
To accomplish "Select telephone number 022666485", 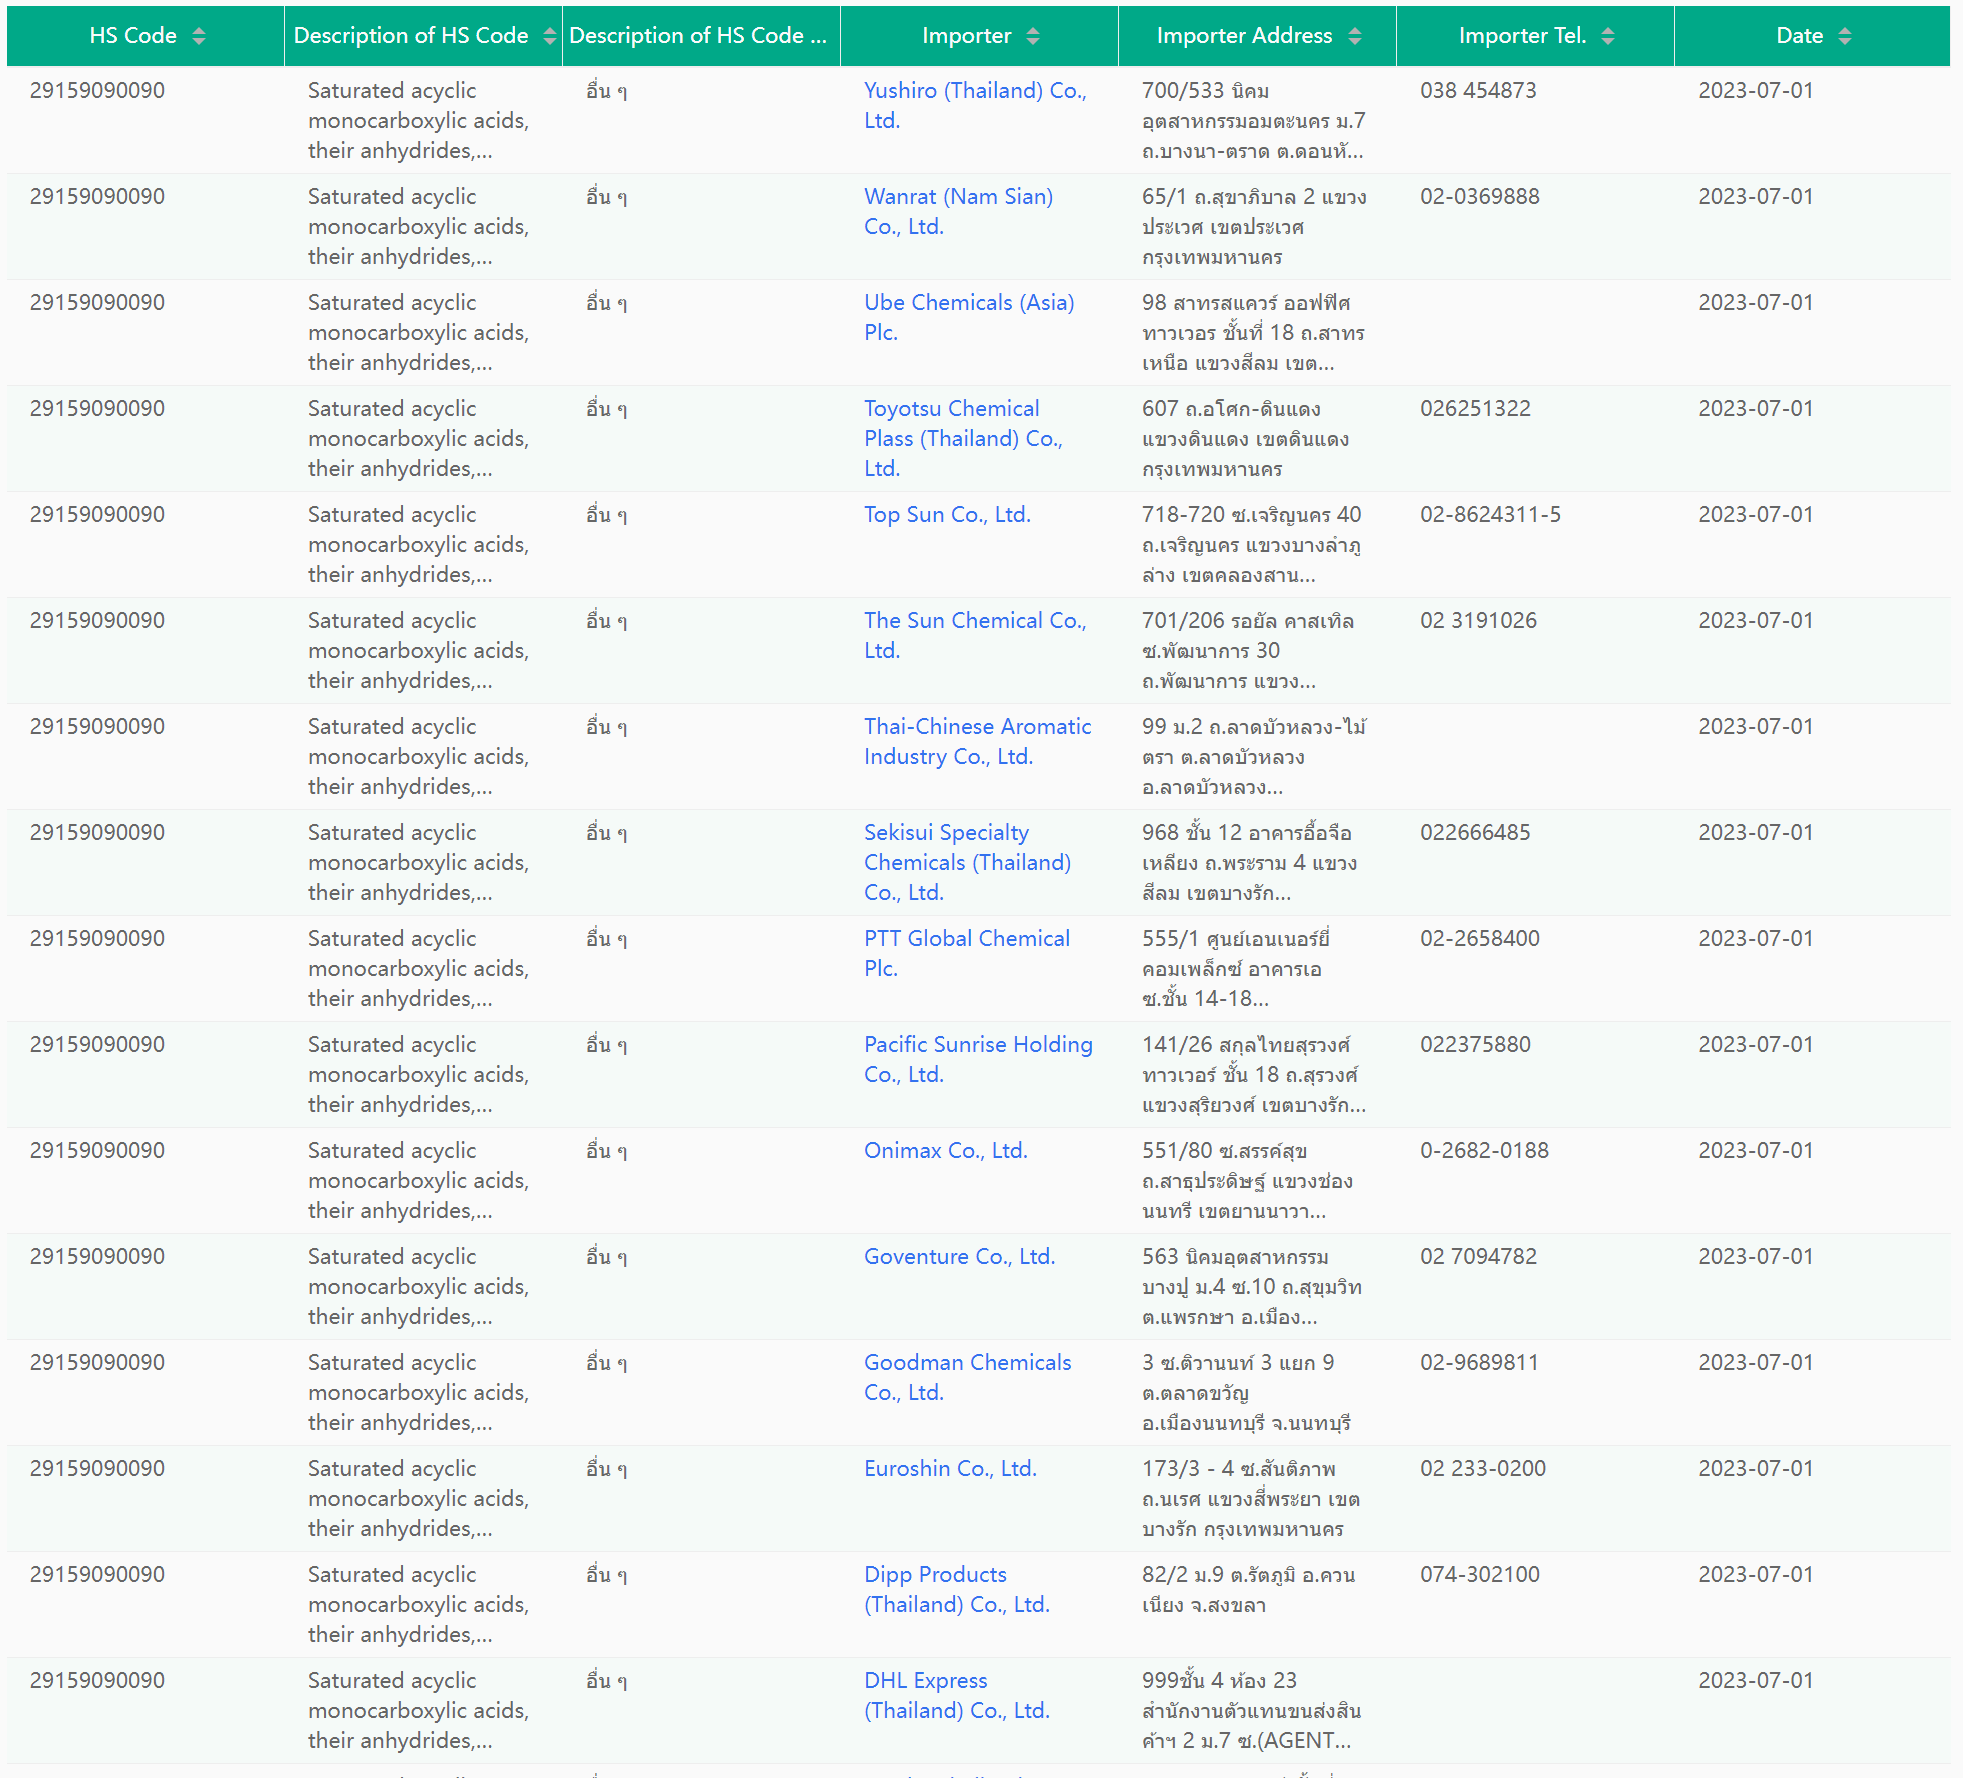I will pyautogui.click(x=1475, y=832).
